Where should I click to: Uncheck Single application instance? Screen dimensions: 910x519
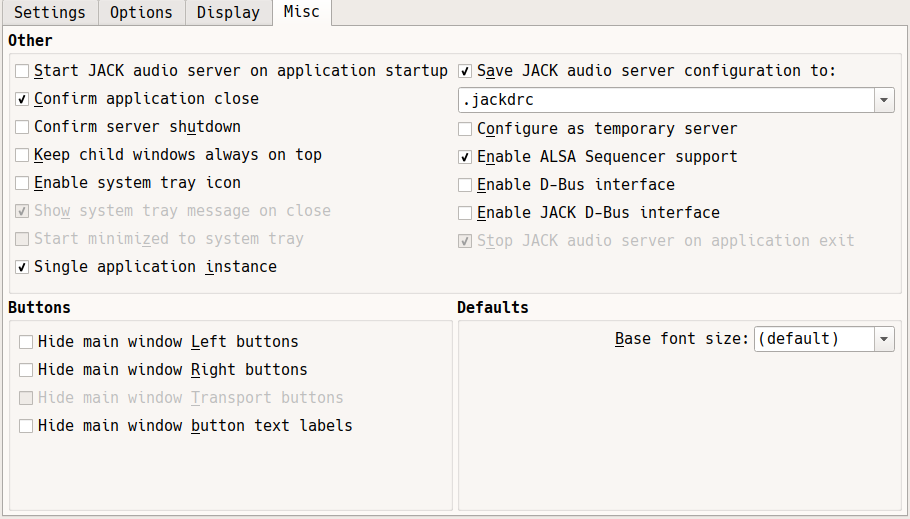tap(23, 267)
